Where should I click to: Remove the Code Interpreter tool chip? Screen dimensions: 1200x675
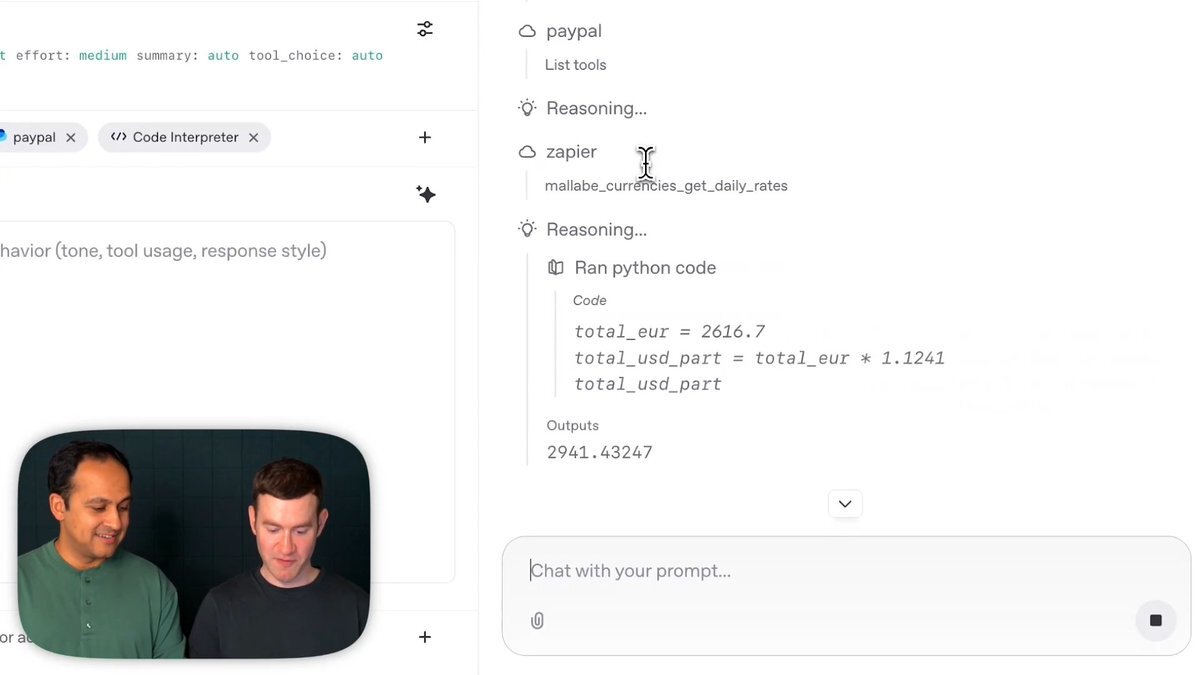point(254,138)
